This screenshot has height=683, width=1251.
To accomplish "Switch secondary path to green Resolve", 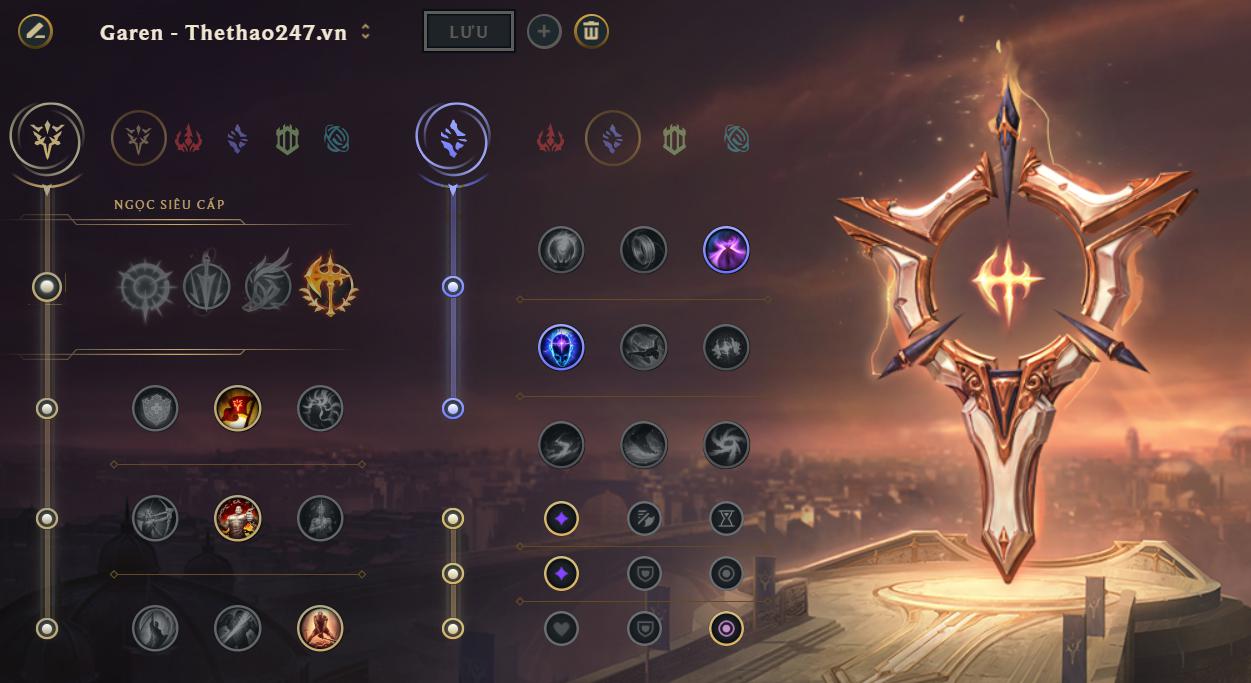I will point(674,139).
